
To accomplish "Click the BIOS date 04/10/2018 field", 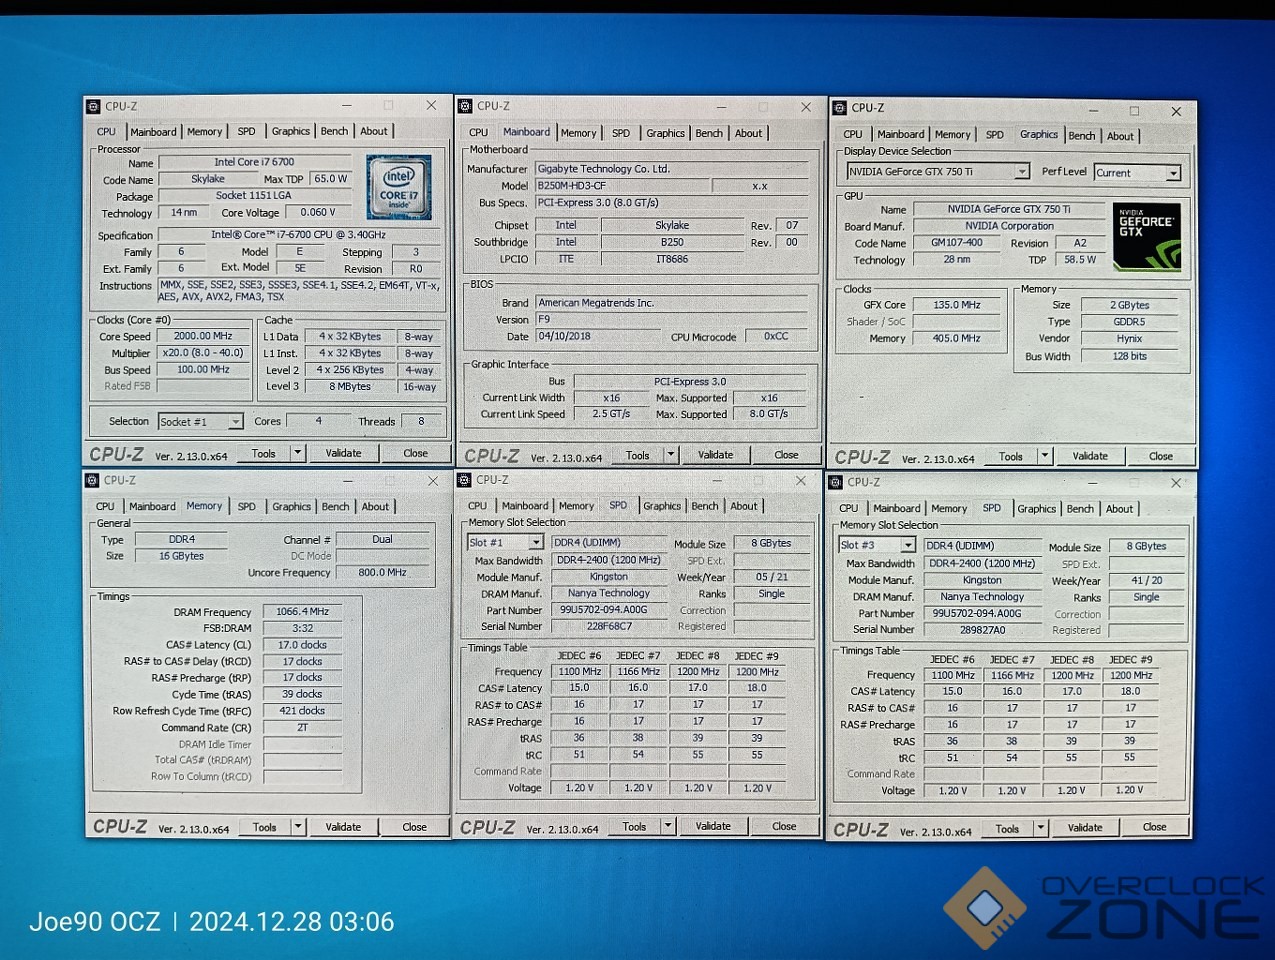I will tap(597, 337).
